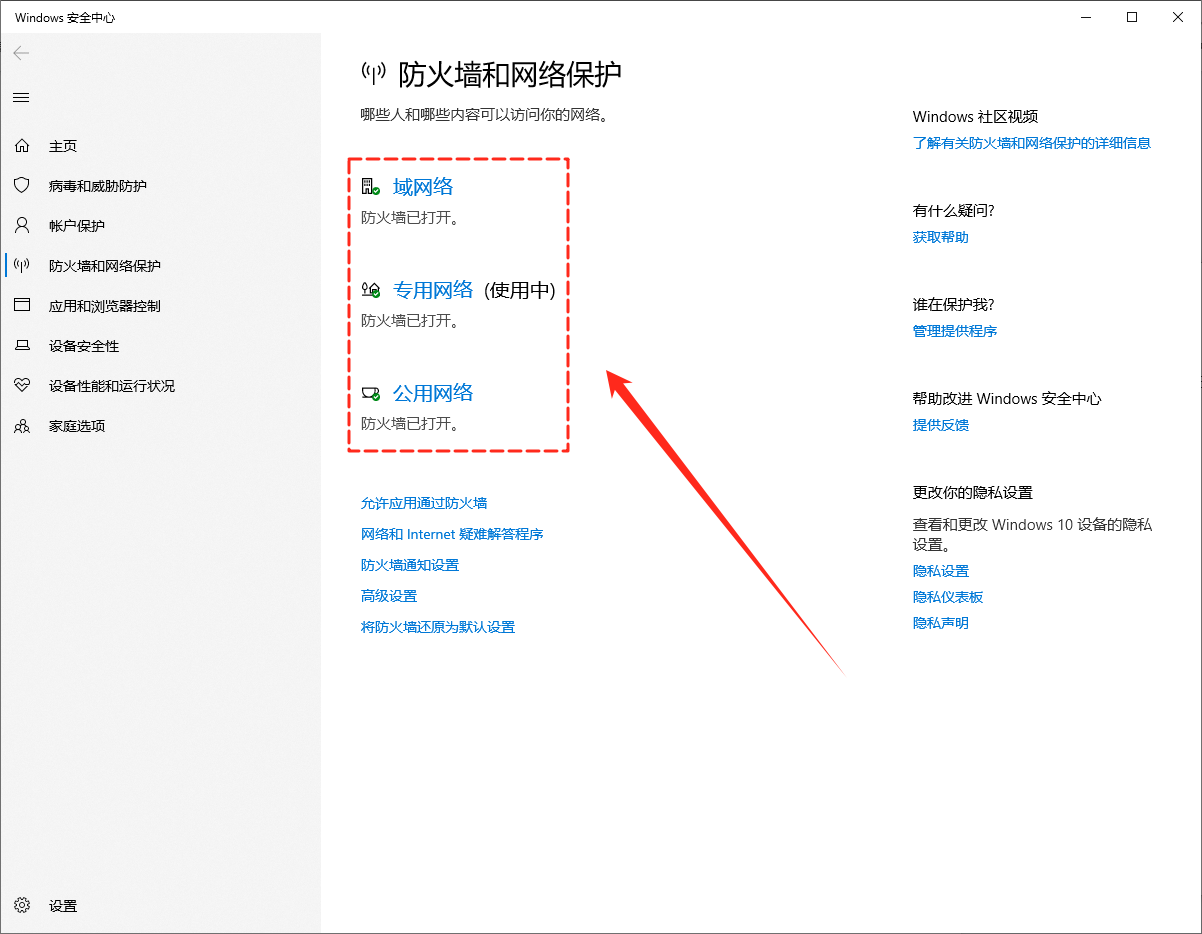This screenshot has width=1202, height=934.
Task: Open 设备性能和运行状况 section
Action: [x=125, y=385]
